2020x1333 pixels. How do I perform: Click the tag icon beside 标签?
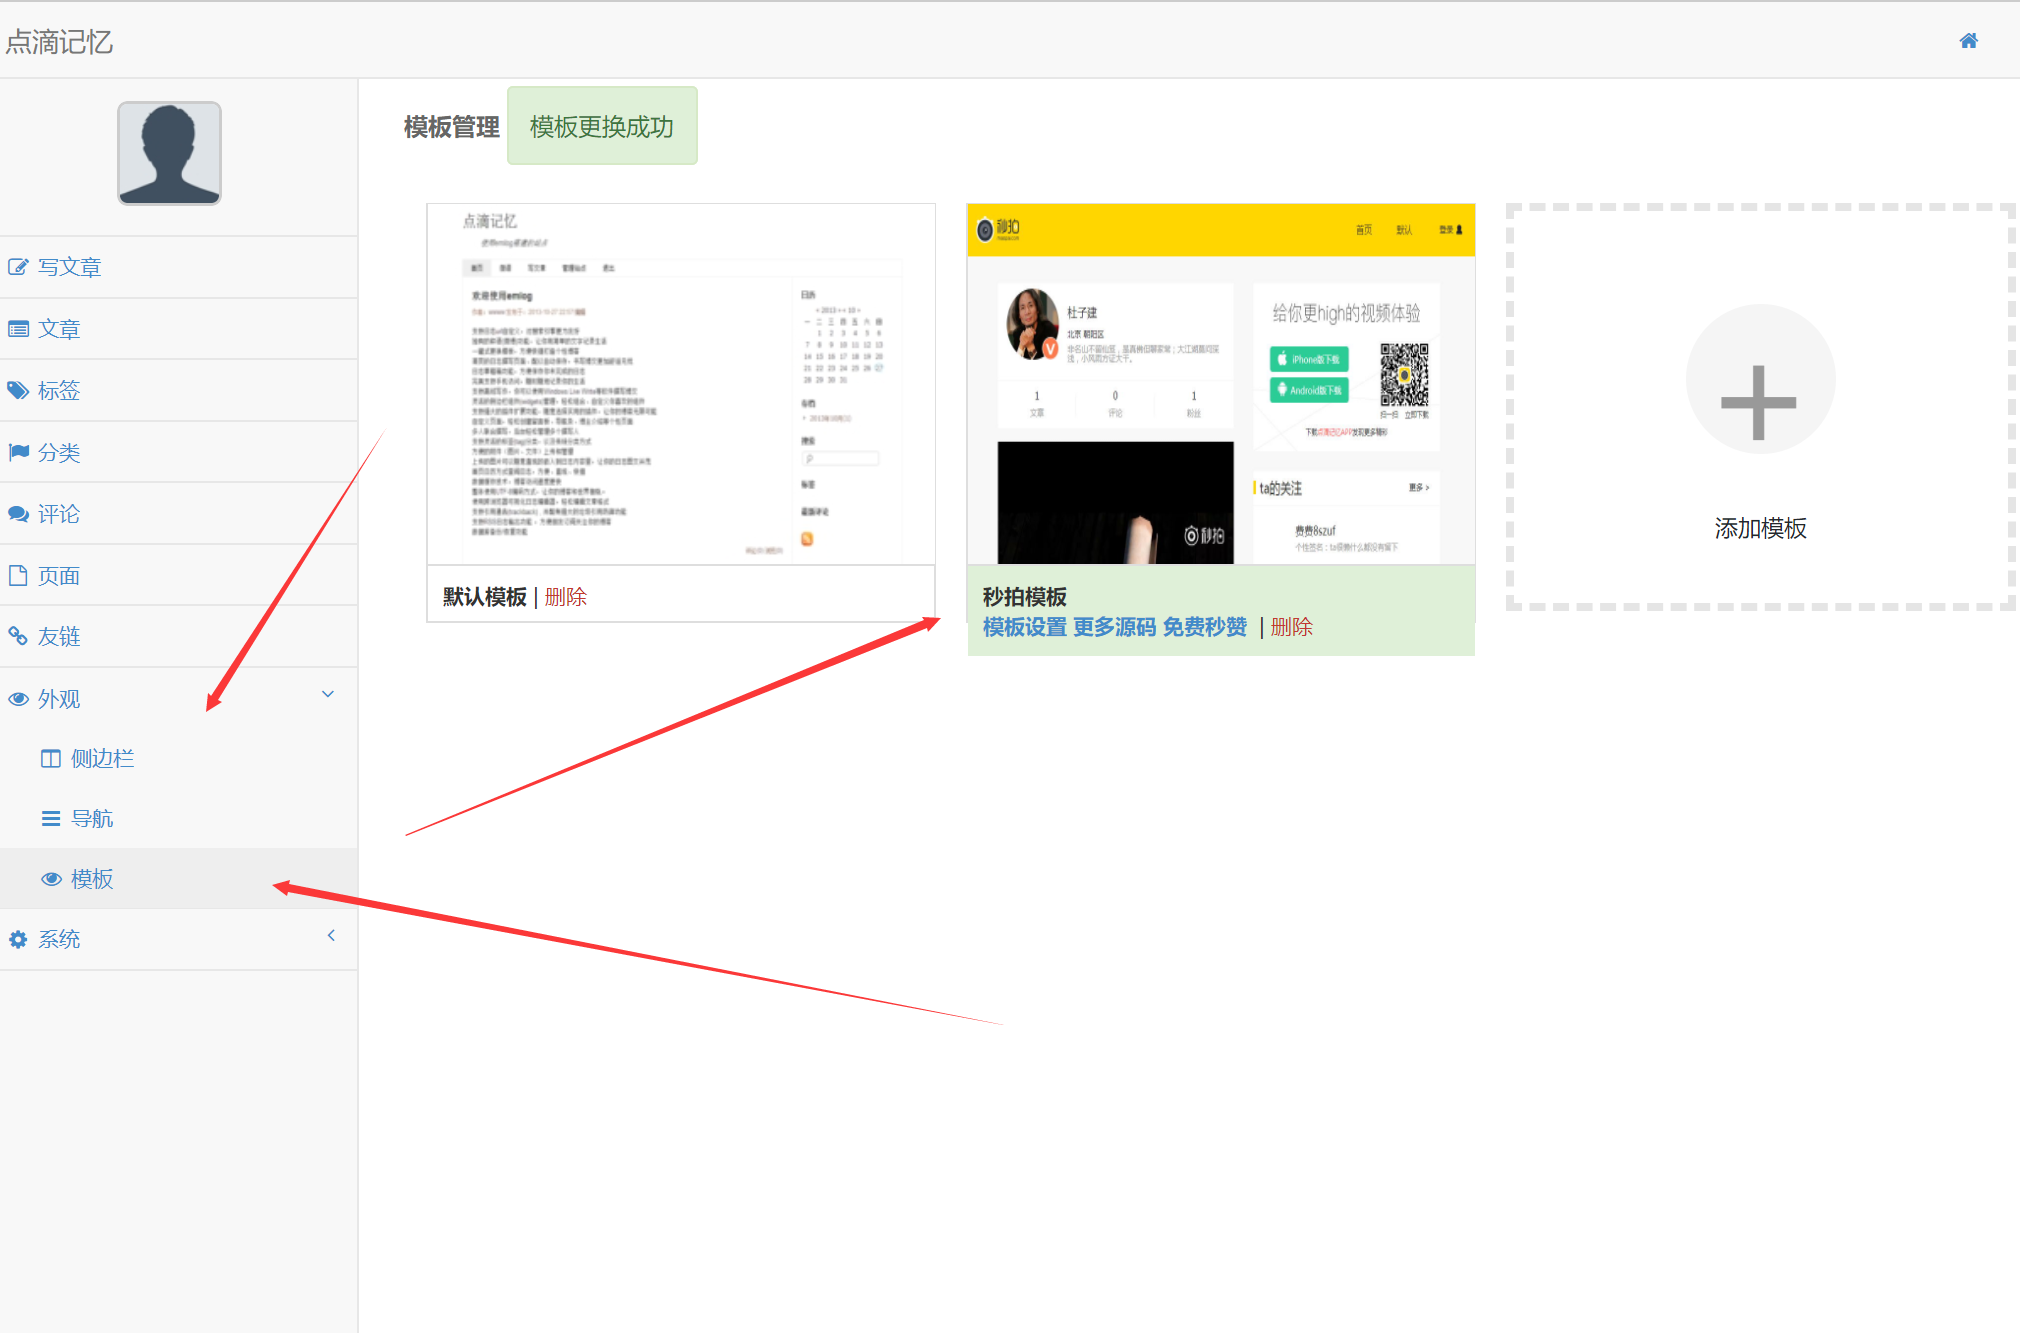(18, 390)
